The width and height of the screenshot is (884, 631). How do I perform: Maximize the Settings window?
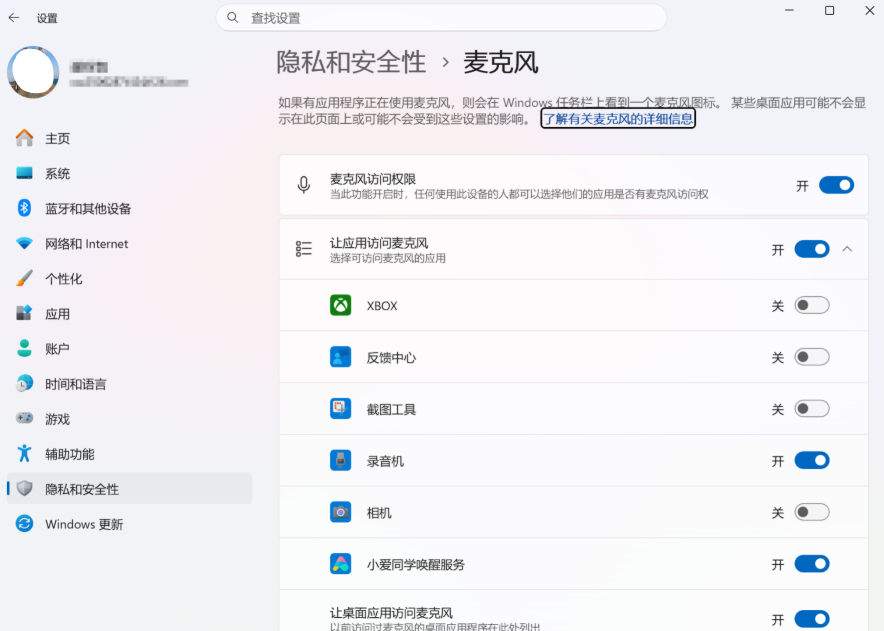pos(829,10)
